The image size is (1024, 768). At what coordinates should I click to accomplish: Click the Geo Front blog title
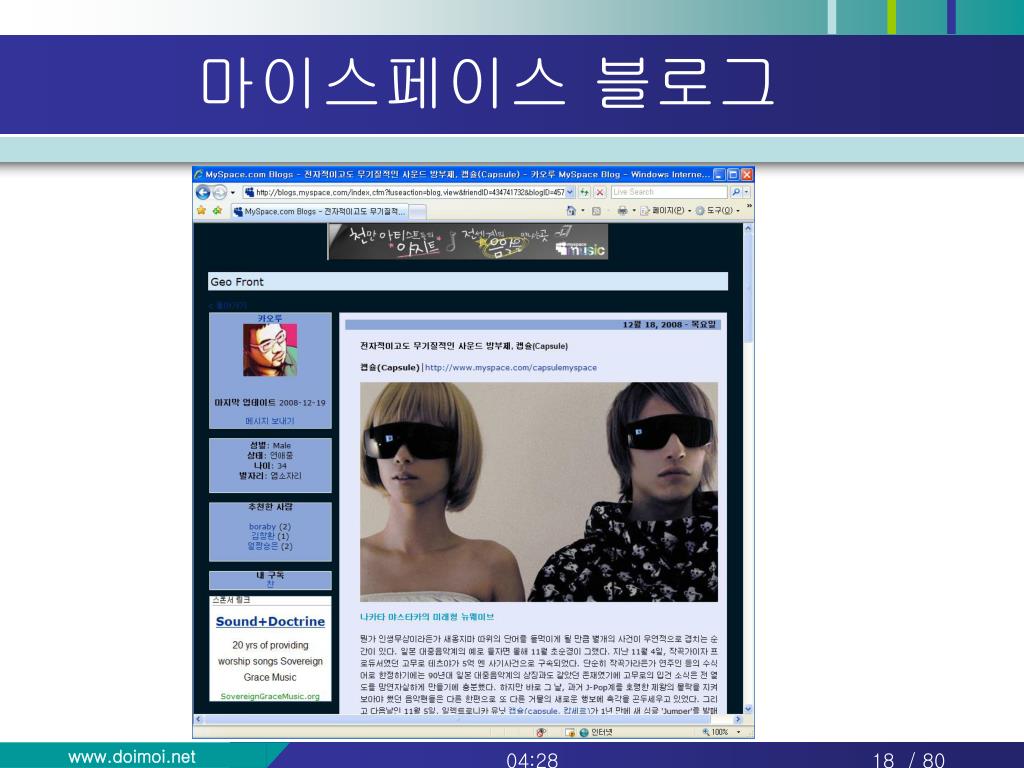tap(237, 282)
